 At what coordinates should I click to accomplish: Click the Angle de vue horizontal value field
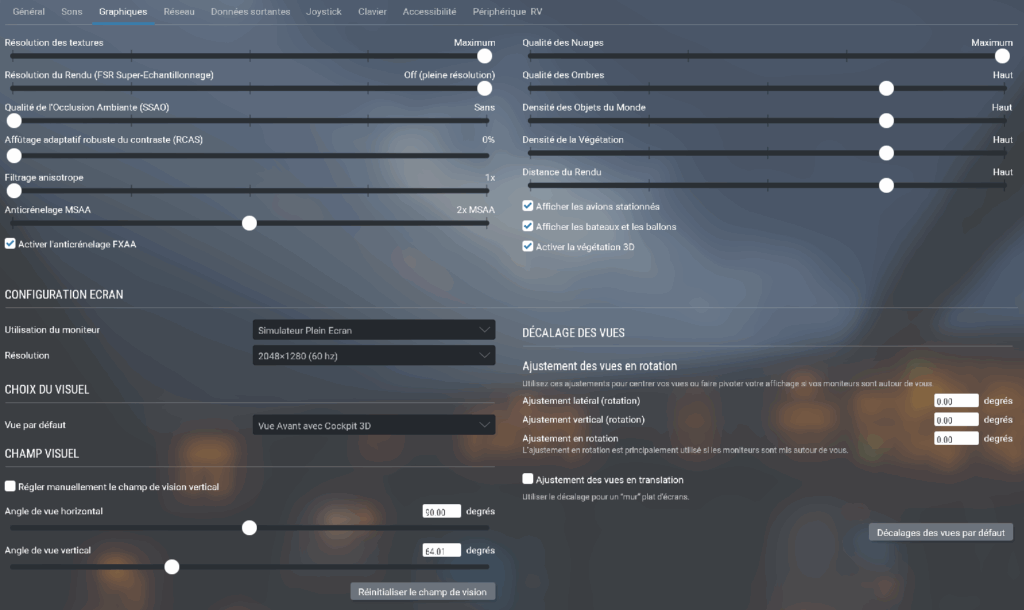(x=441, y=511)
